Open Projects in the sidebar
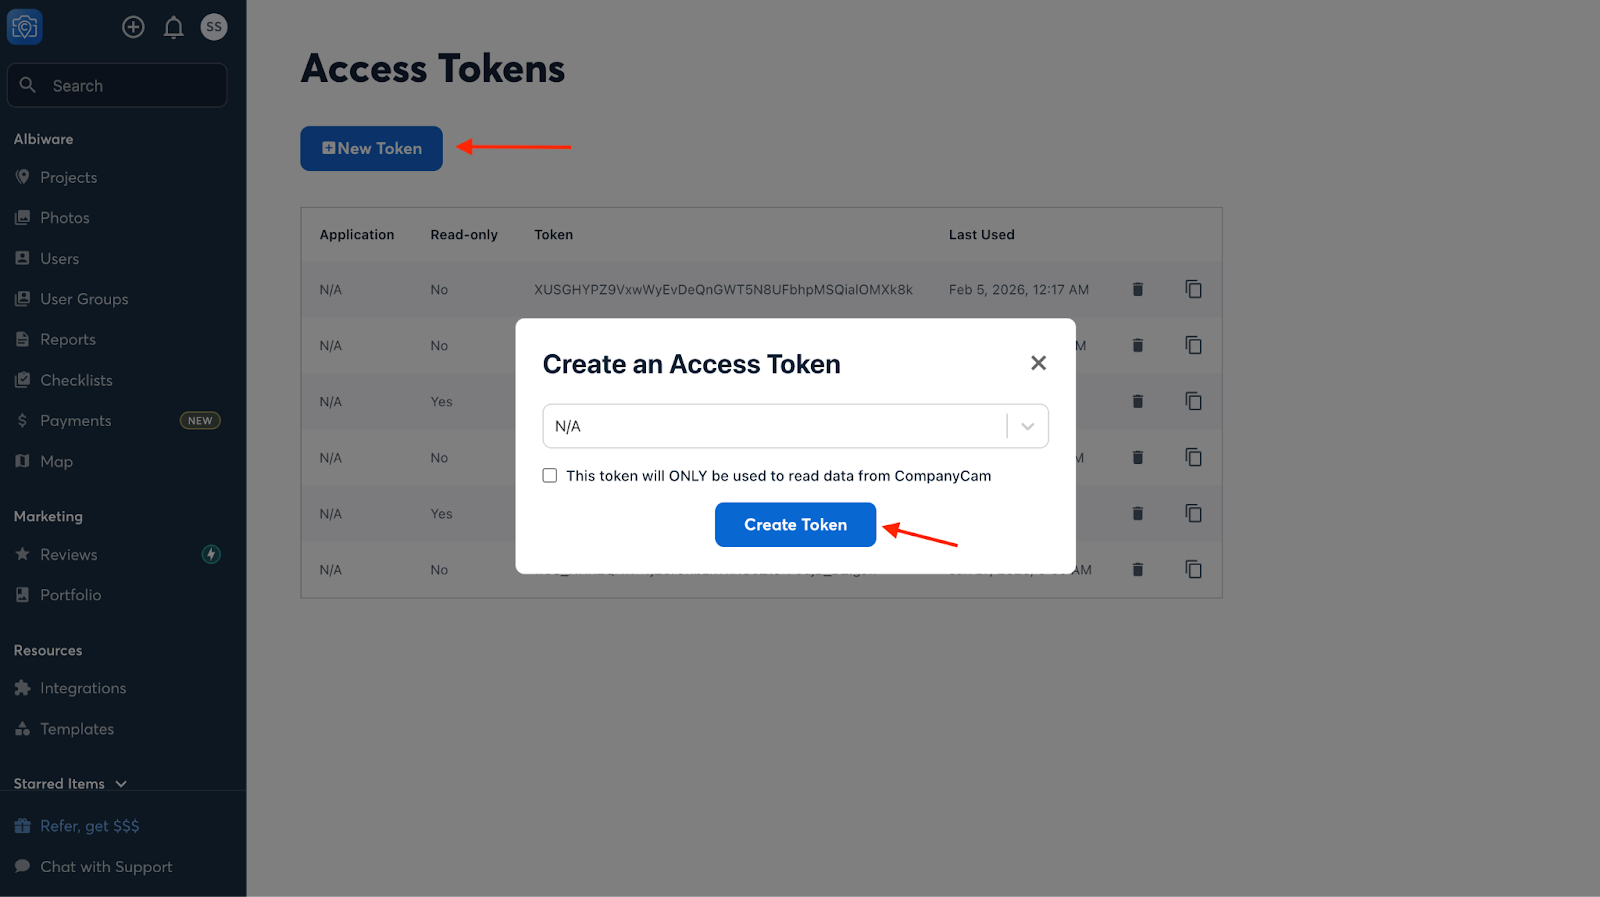 pos(68,177)
